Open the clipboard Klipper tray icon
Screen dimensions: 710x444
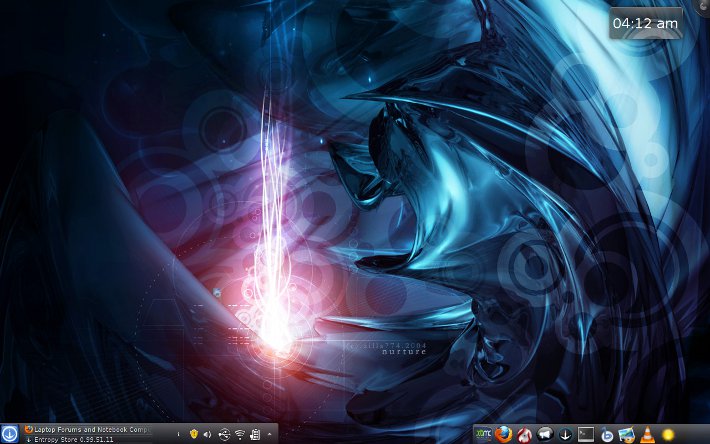(255, 434)
